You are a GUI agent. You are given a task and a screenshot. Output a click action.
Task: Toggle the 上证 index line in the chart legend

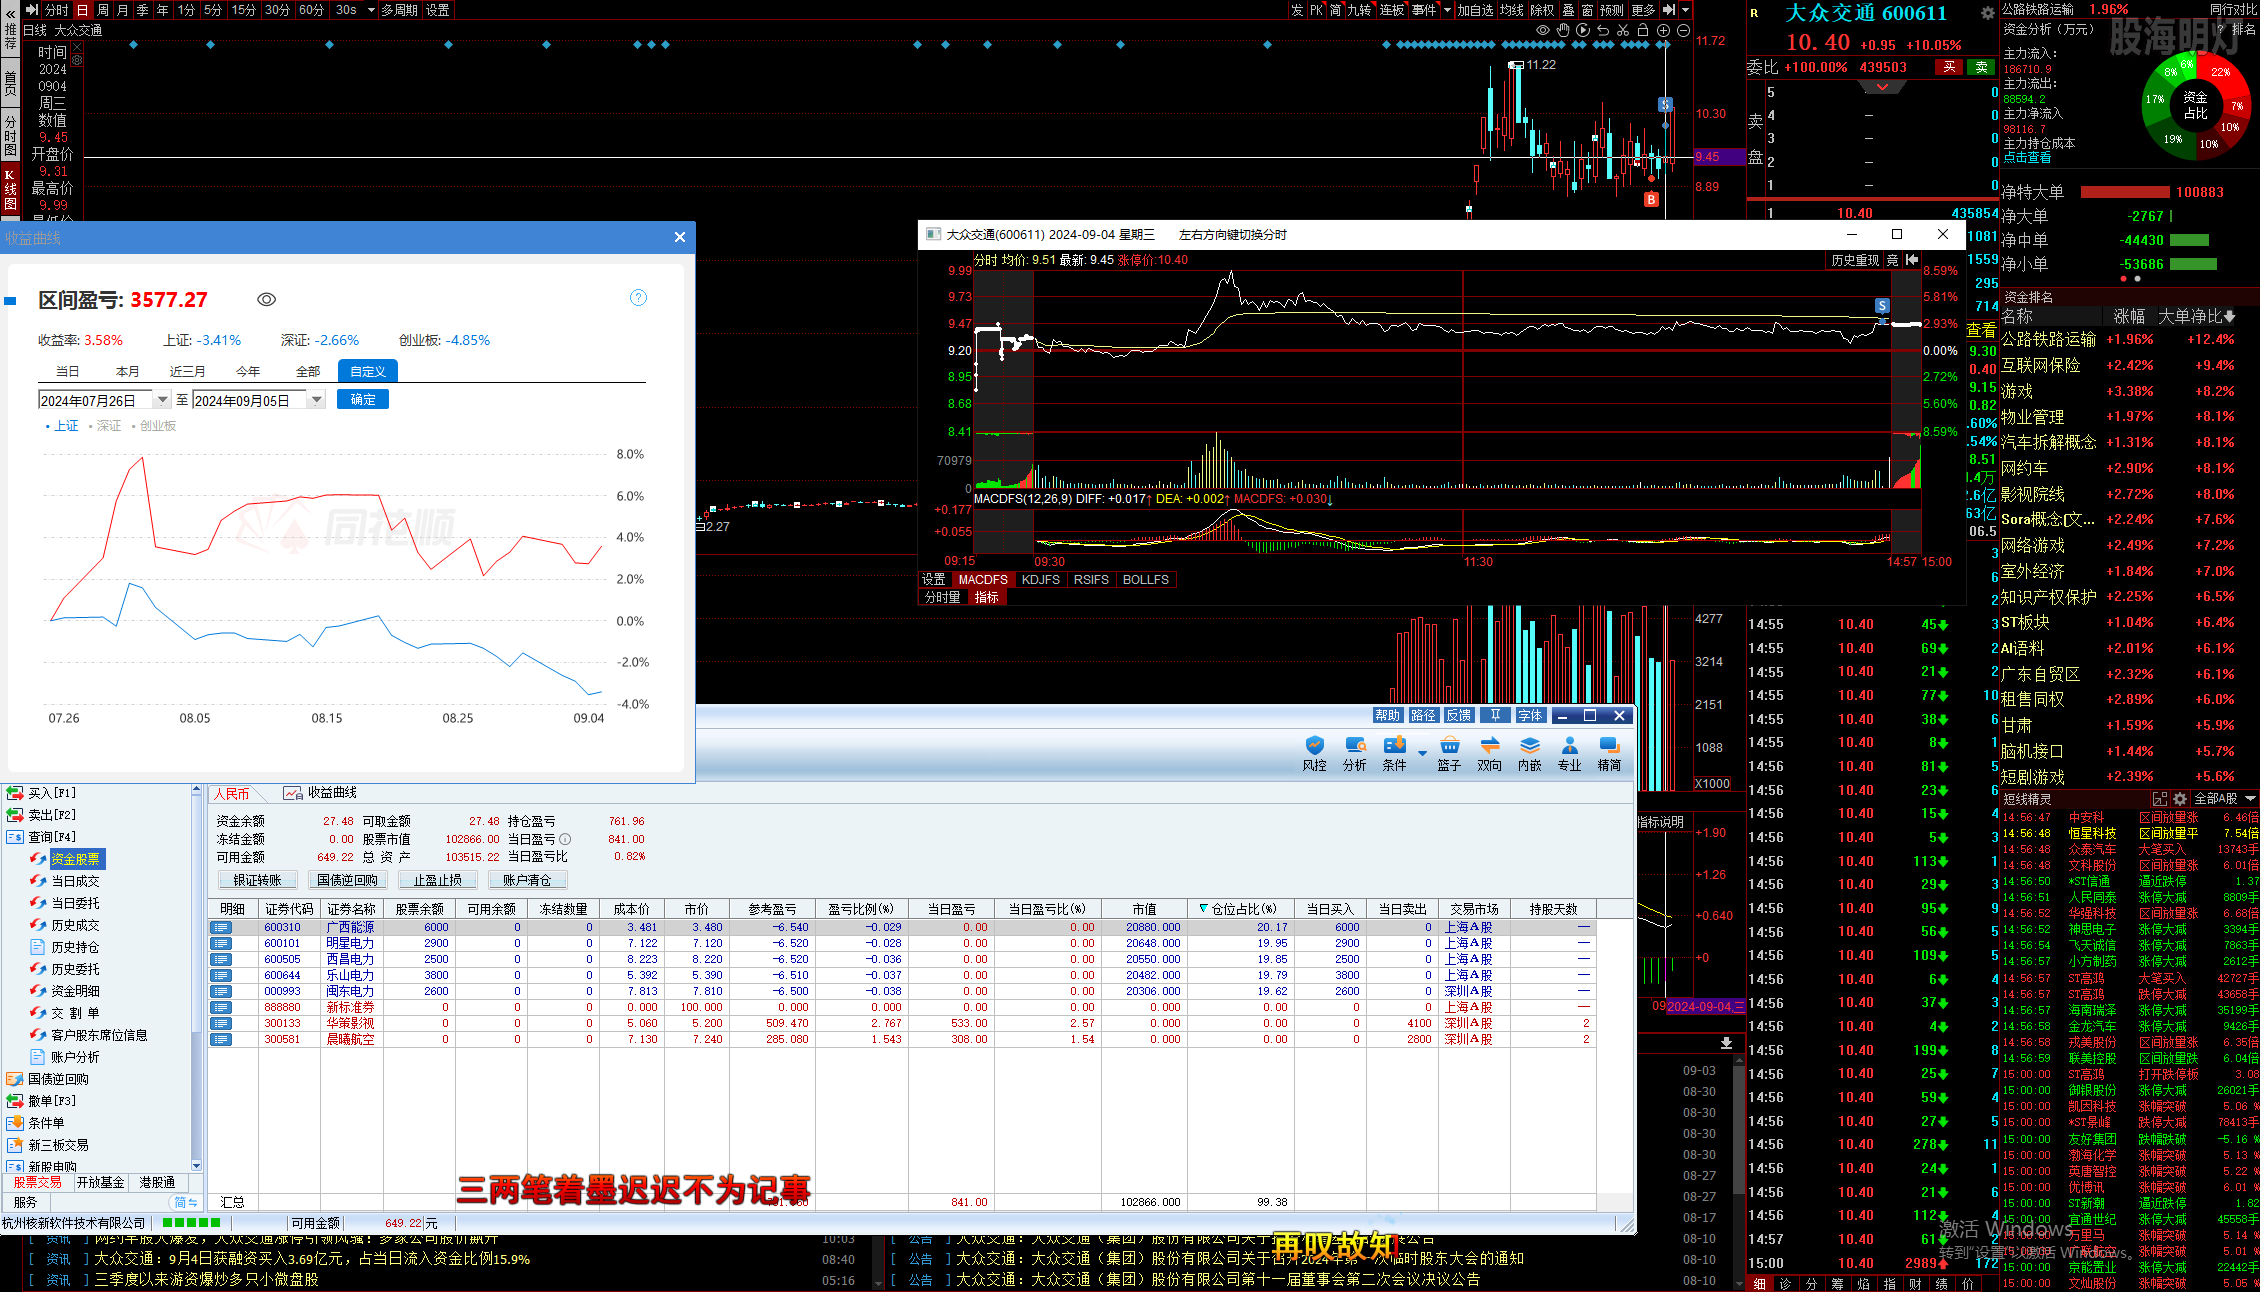click(62, 426)
